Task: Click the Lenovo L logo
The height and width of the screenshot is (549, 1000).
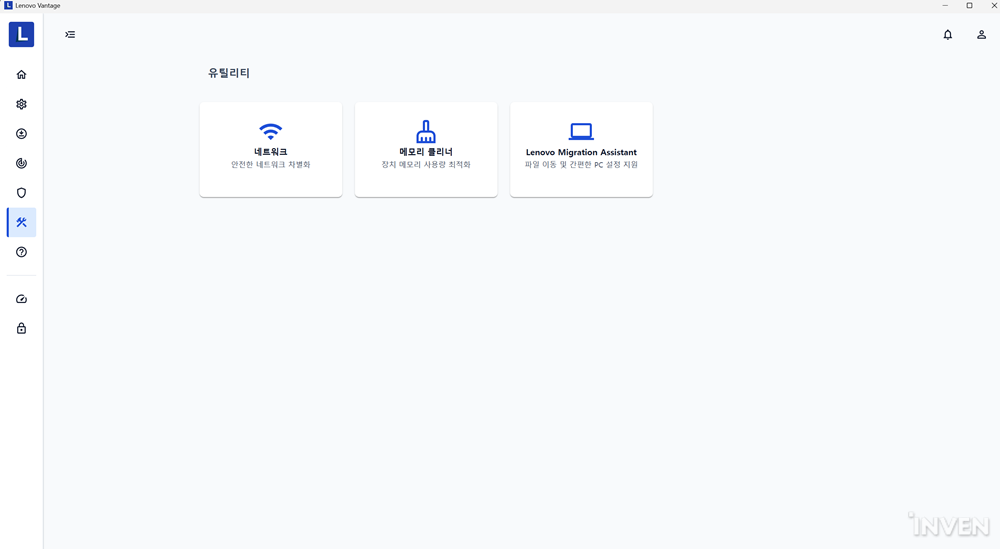Action: point(21,34)
